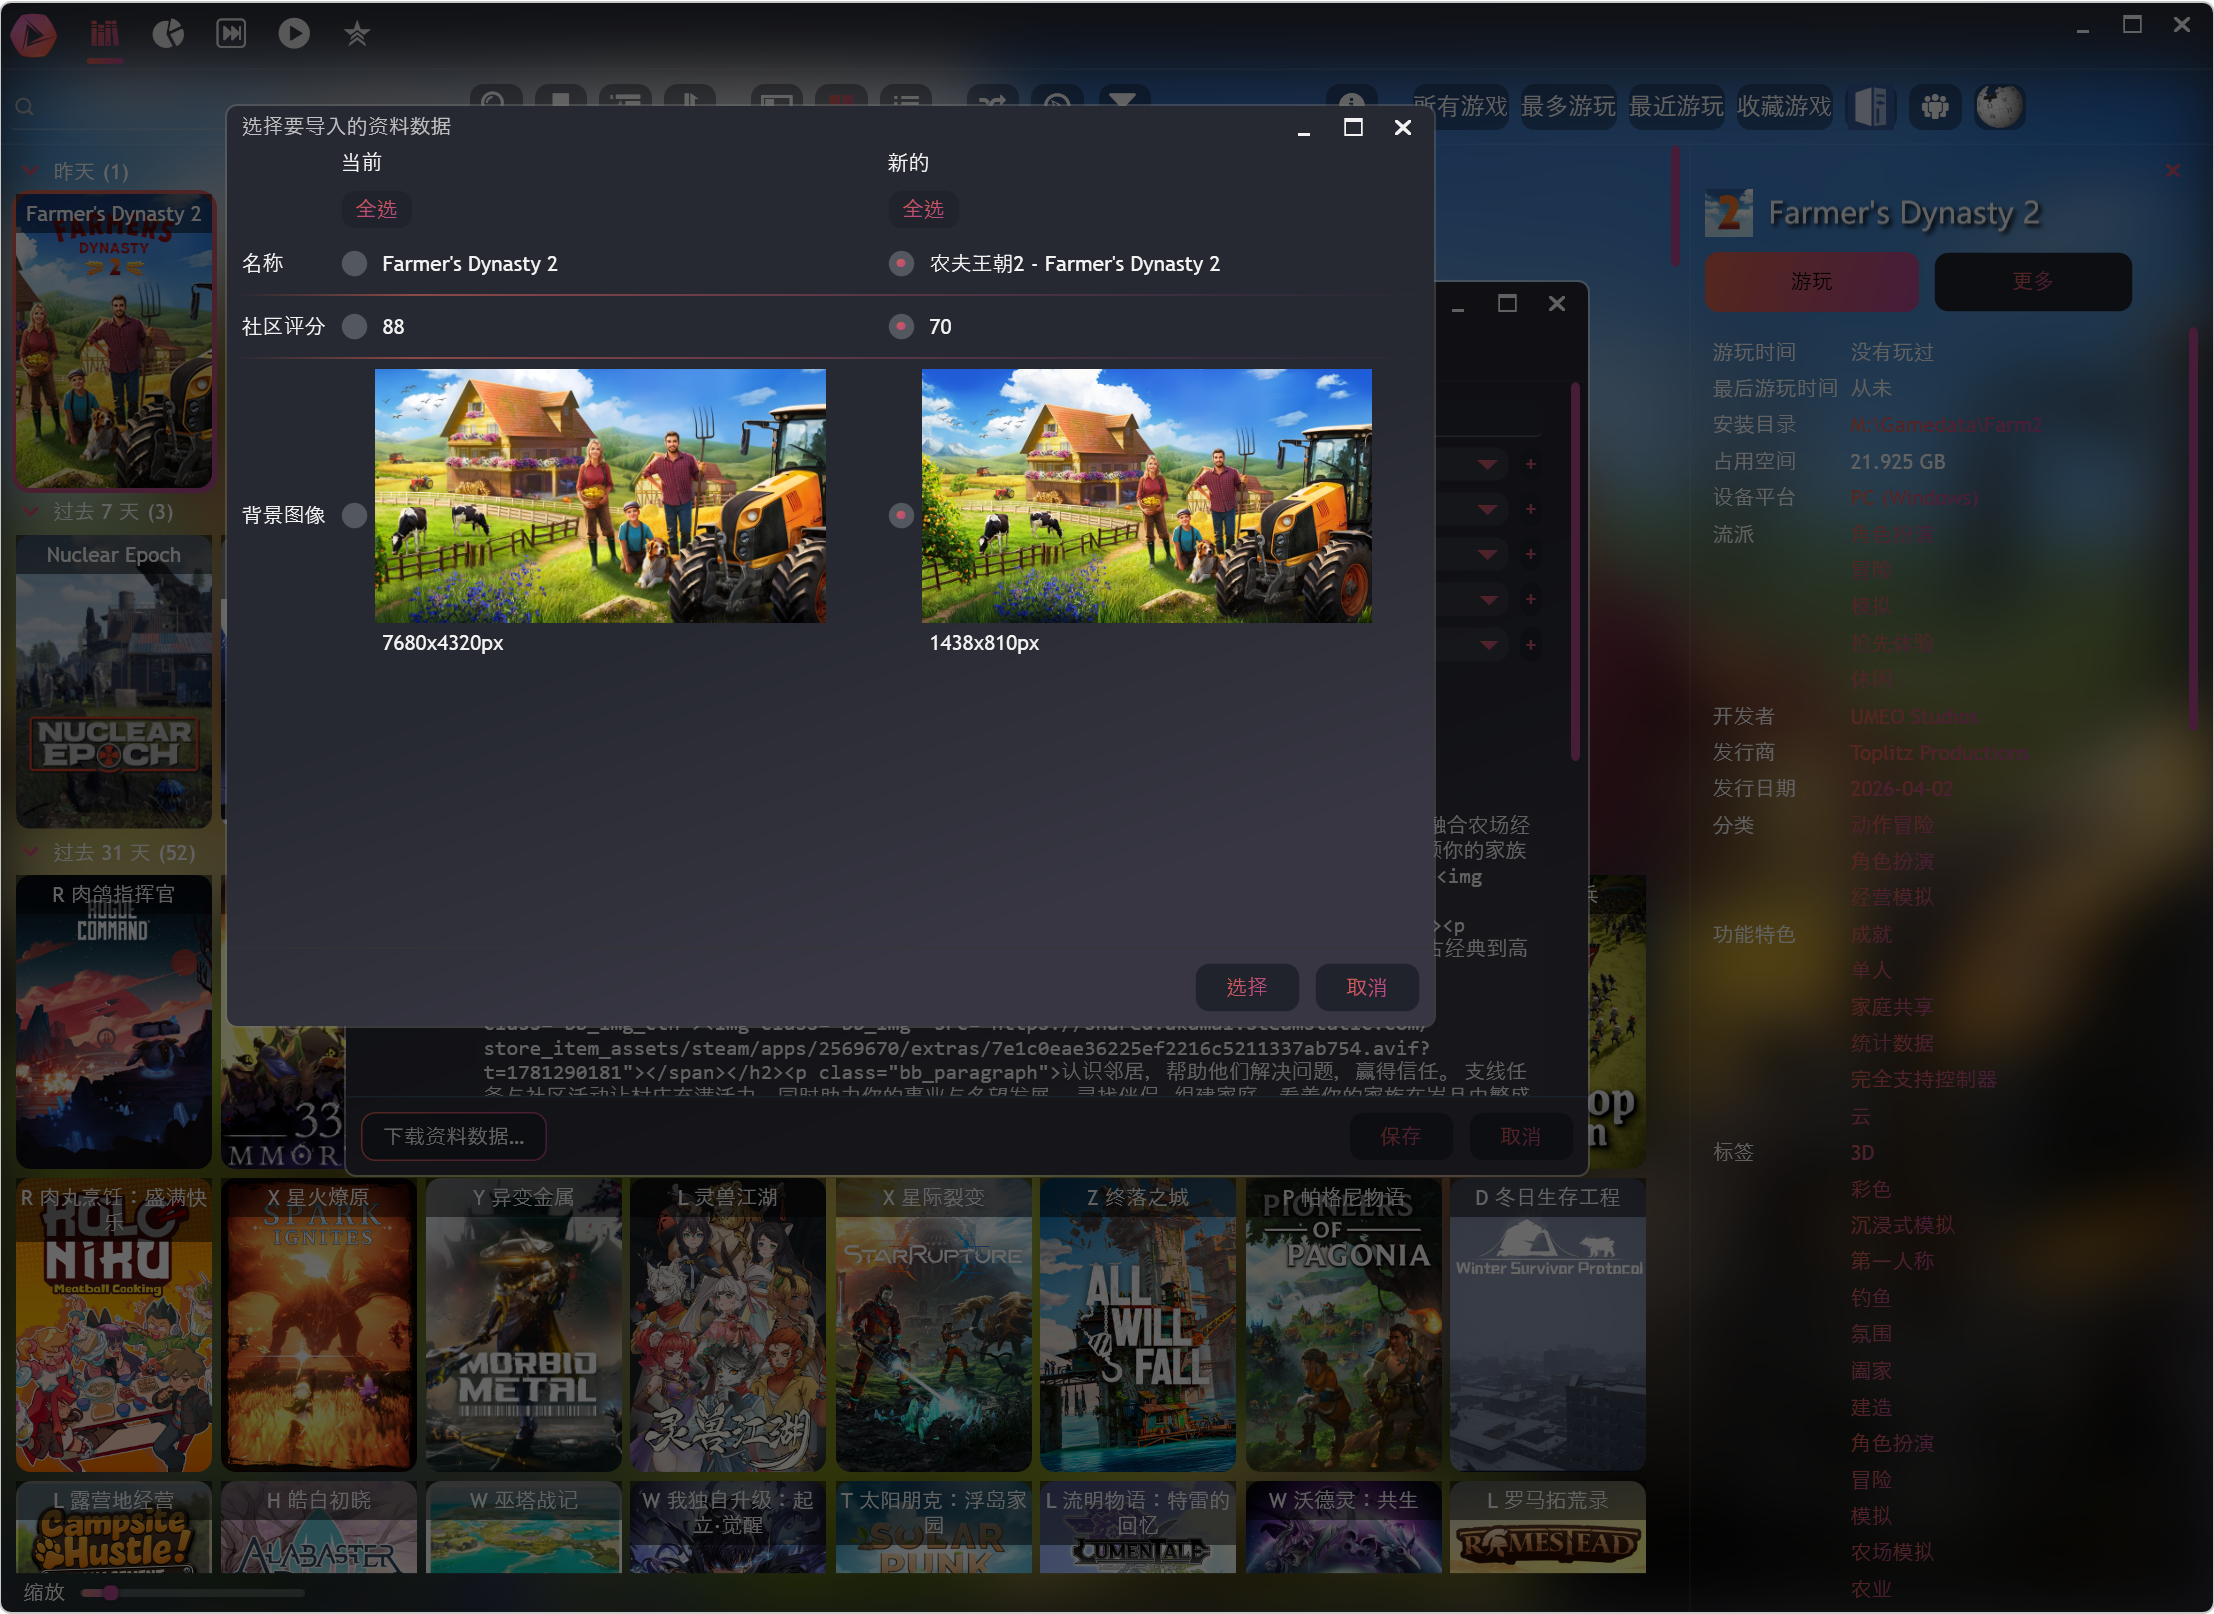The image size is (2214, 1614).
Task: Close the game details panel X
Action: point(2173,170)
